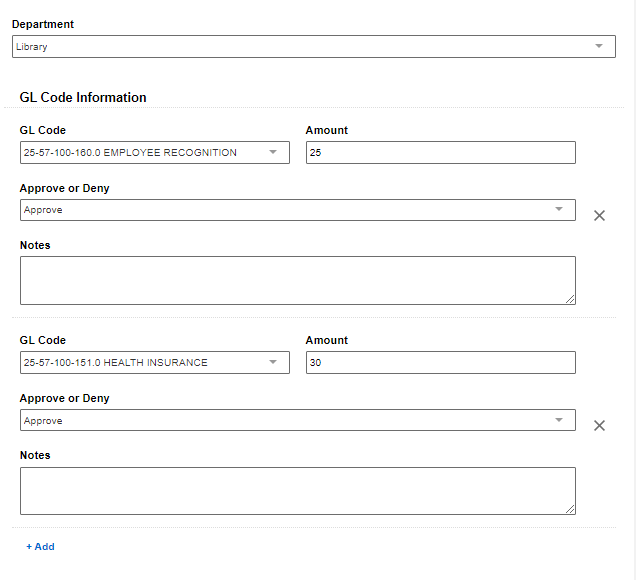The height and width of the screenshot is (580, 636).
Task: Open first Approve or Deny dropdown
Action: tap(298, 210)
